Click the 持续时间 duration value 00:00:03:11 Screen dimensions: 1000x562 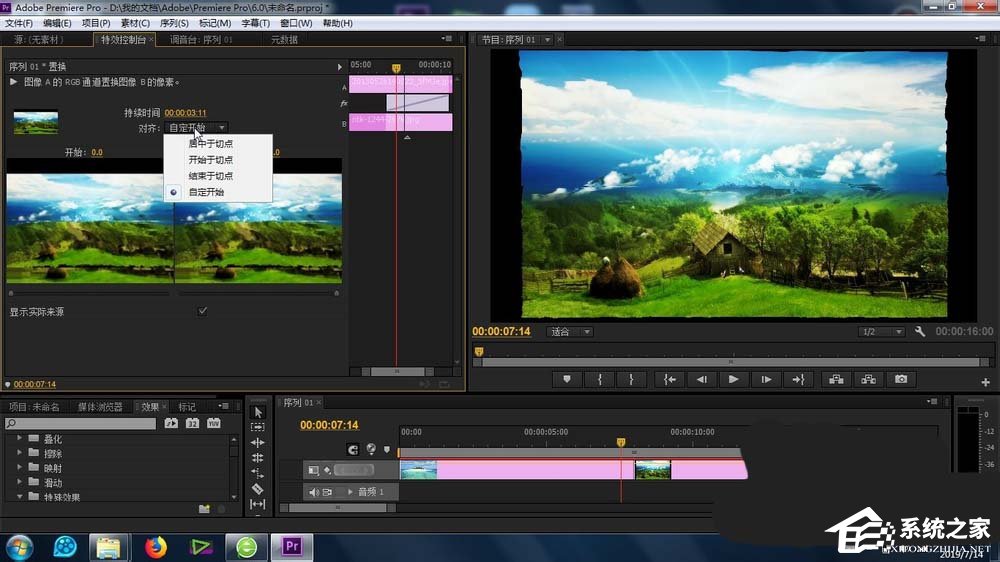click(185, 113)
